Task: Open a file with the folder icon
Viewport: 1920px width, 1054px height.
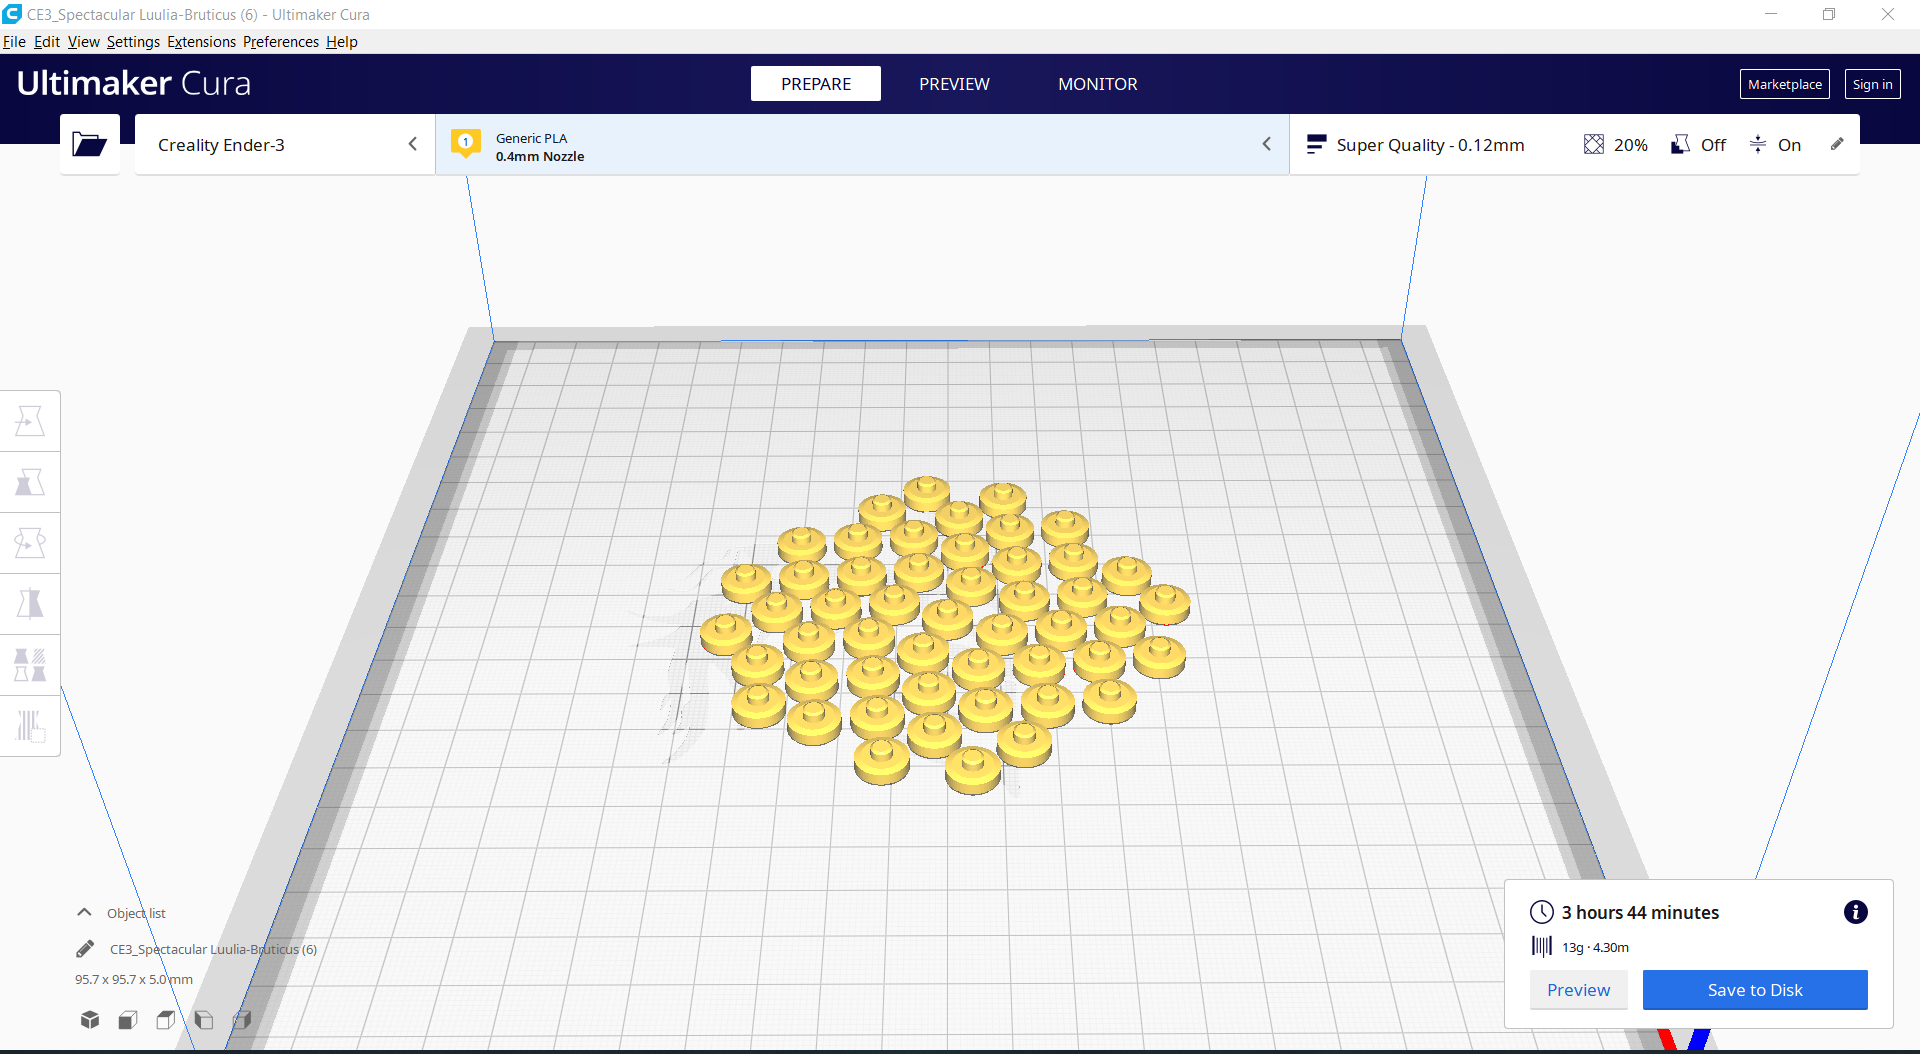Action: 89,145
